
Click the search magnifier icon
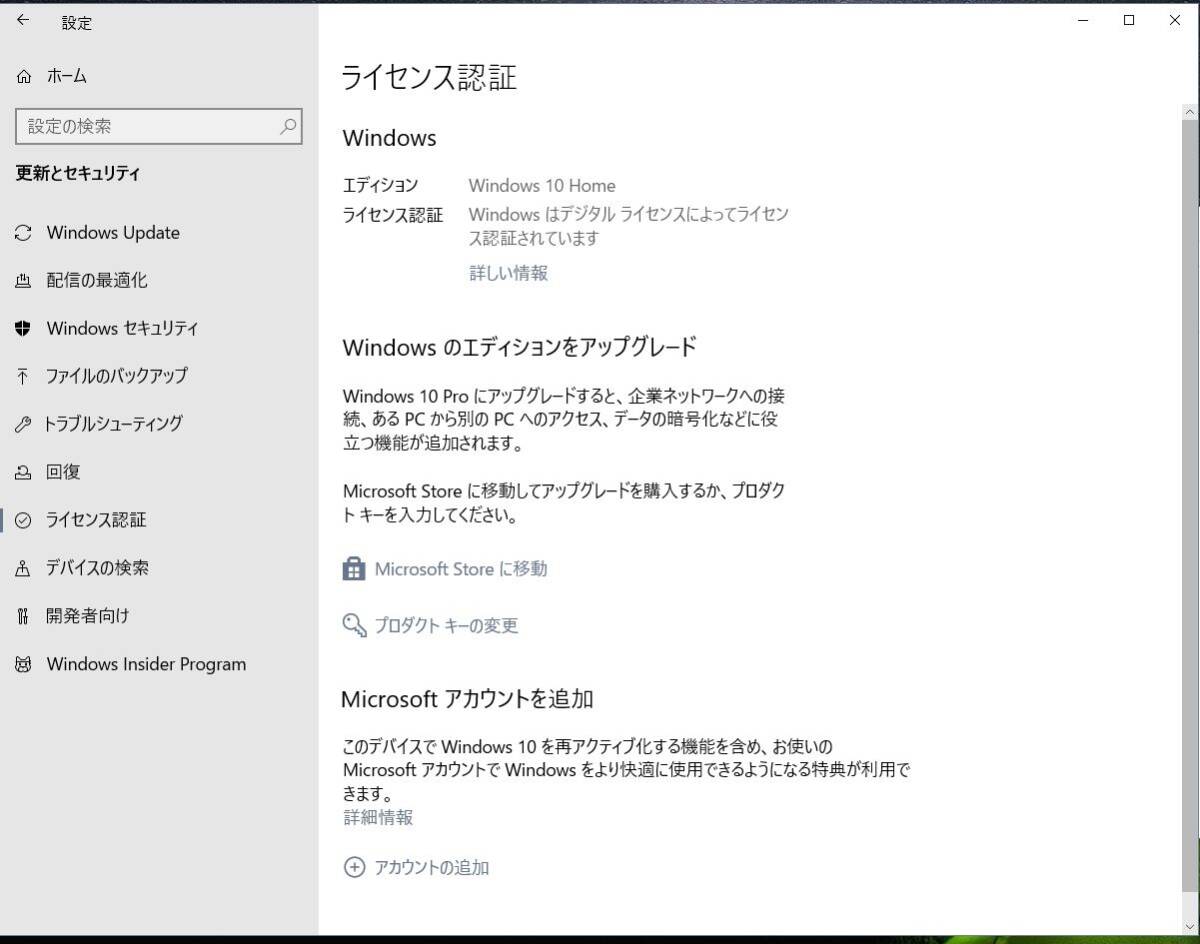pyautogui.click(x=288, y=126)
